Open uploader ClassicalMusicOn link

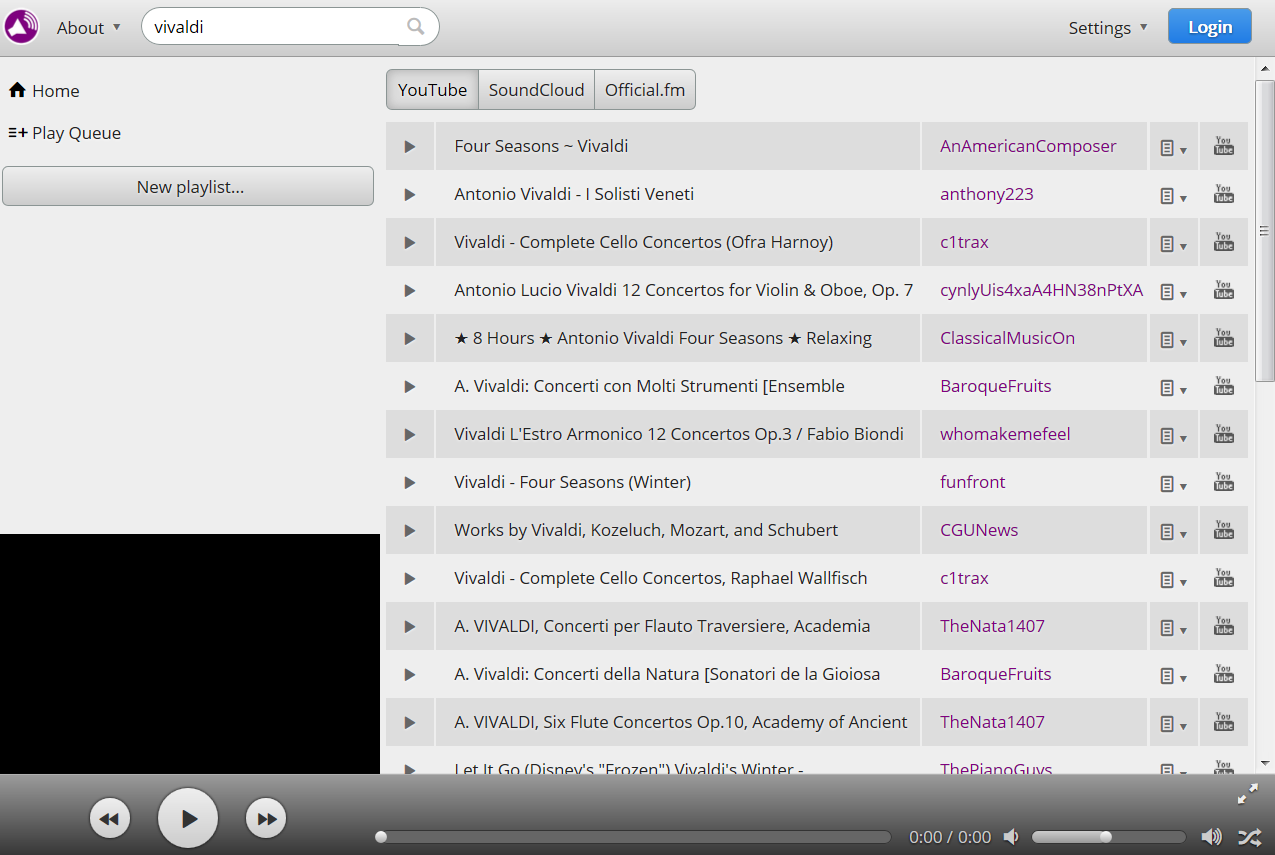click(1007, 338)
